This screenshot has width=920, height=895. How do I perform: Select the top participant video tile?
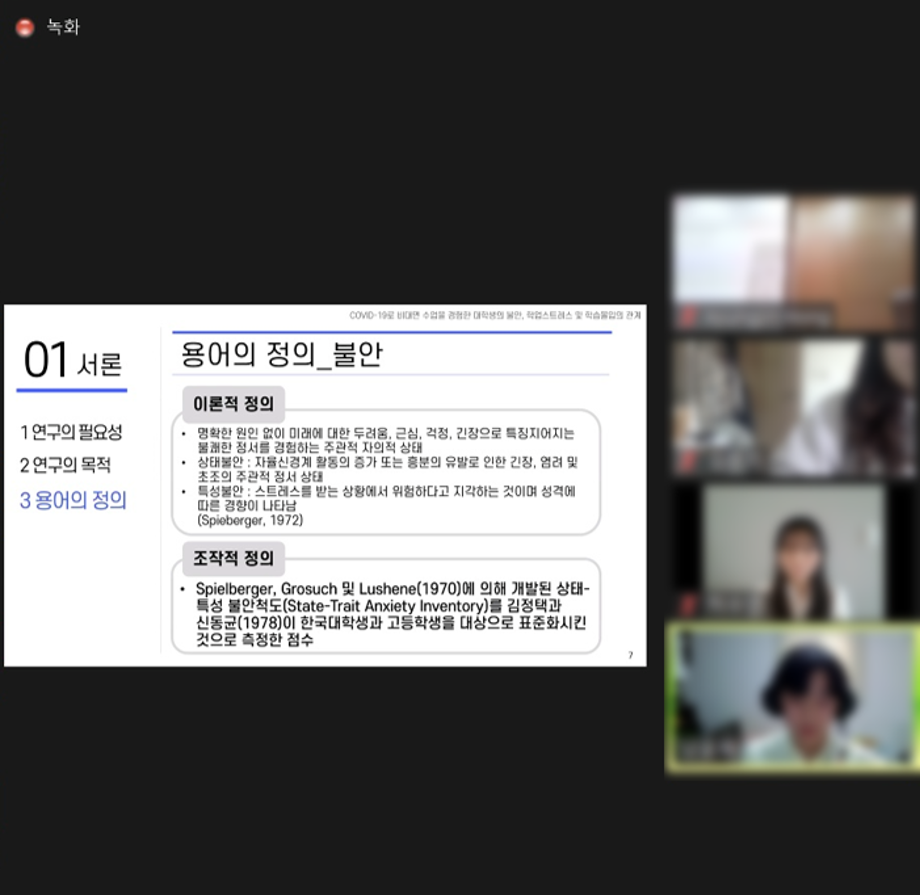793,262
